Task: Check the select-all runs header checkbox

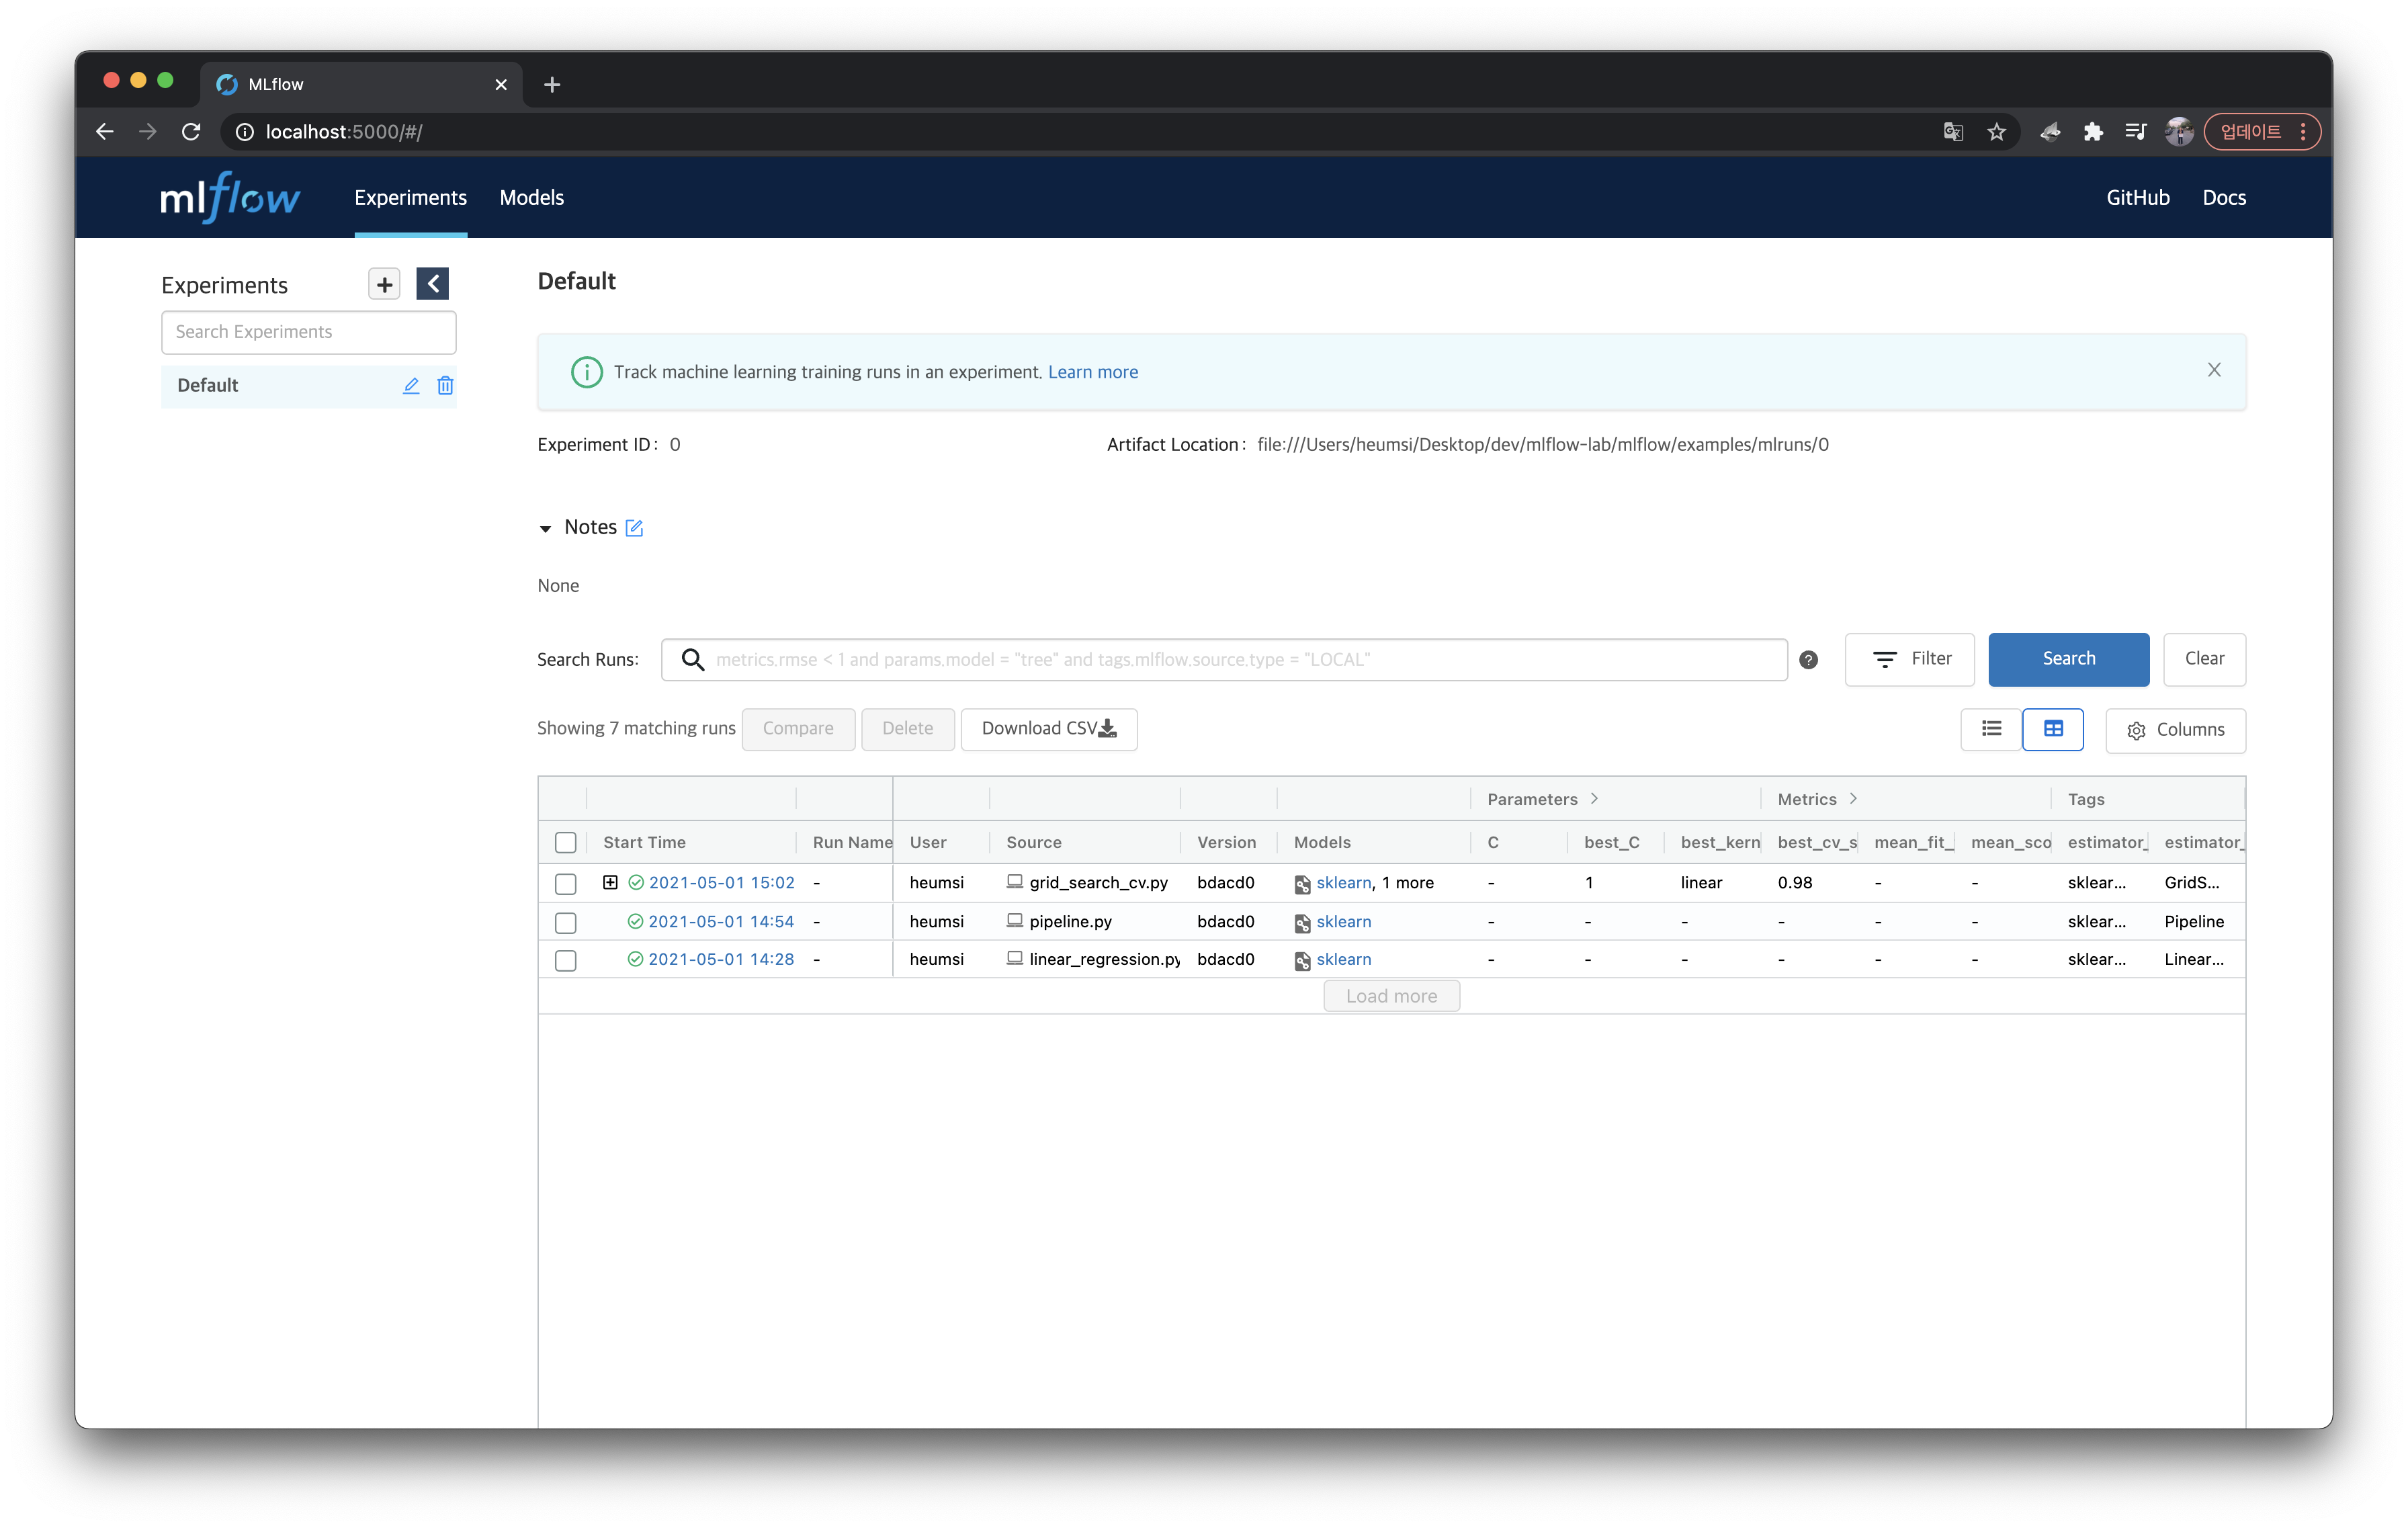Action: click(565, 843)
